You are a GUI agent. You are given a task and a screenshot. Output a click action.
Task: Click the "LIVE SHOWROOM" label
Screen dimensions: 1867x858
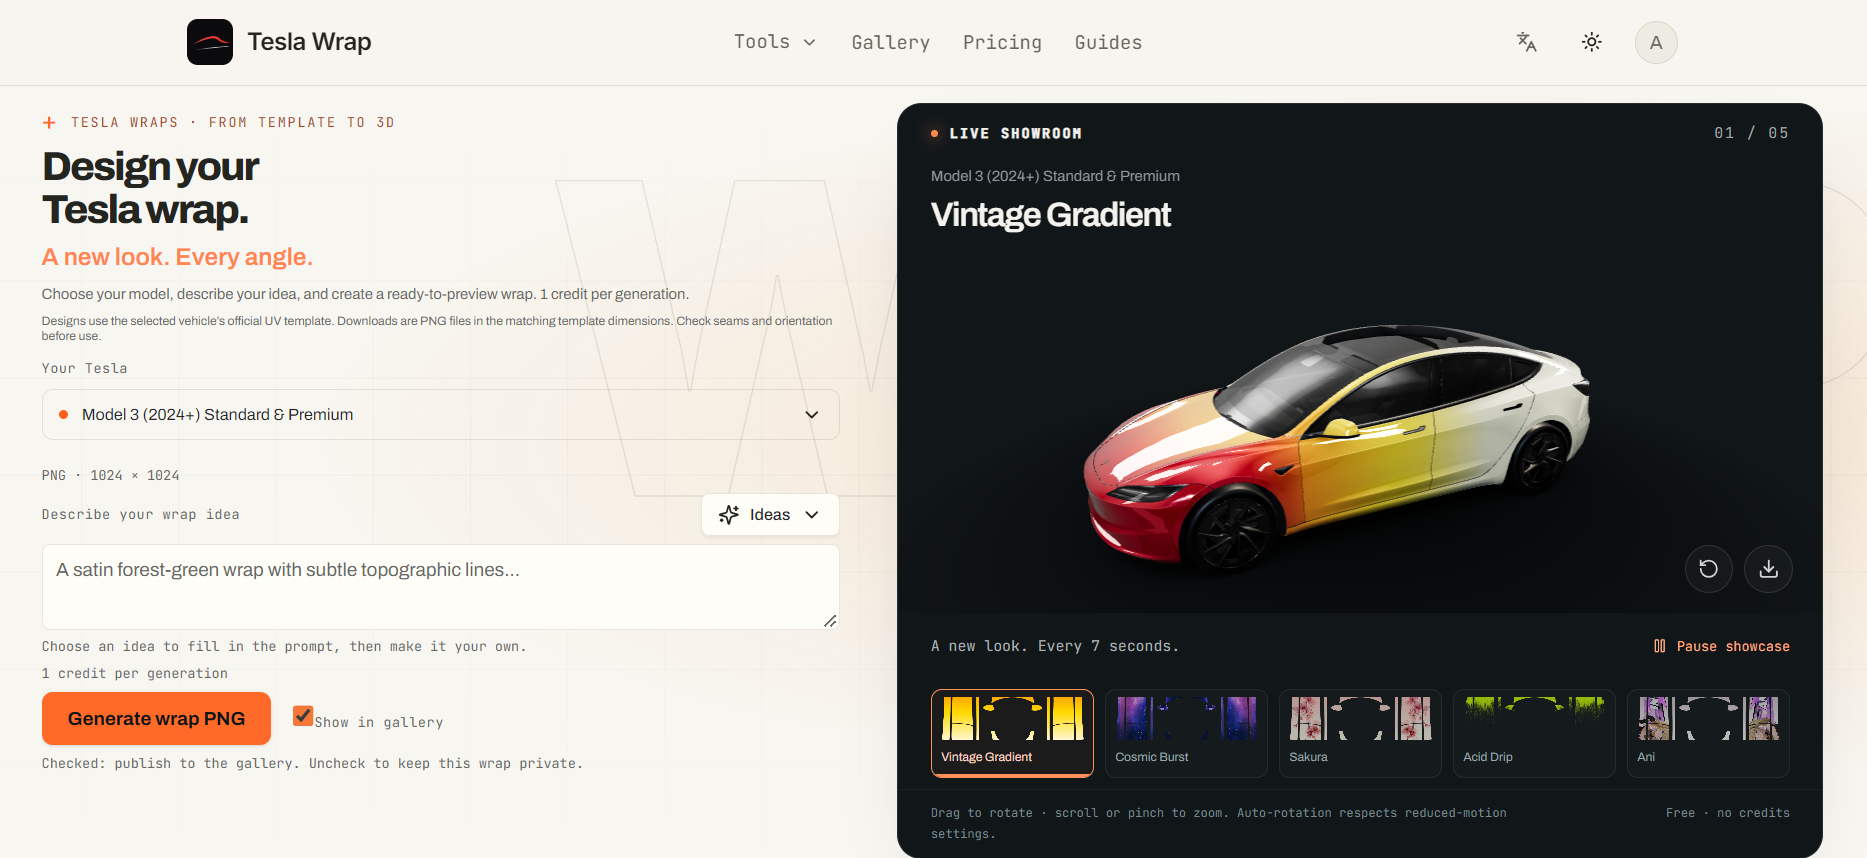pyautogui.click(x=1015, y=133)
